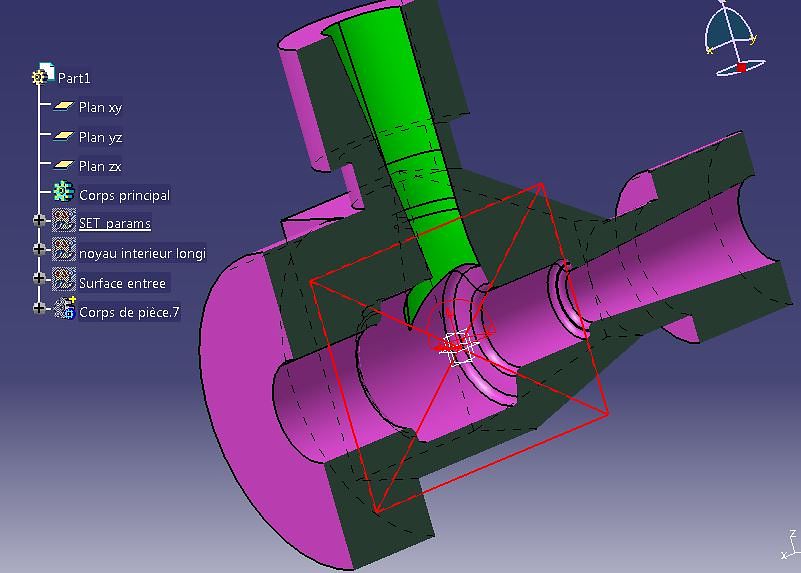This screenshot has height=573, width=801.
Task: Click the compass y axis handle
Action: point(752,40)
